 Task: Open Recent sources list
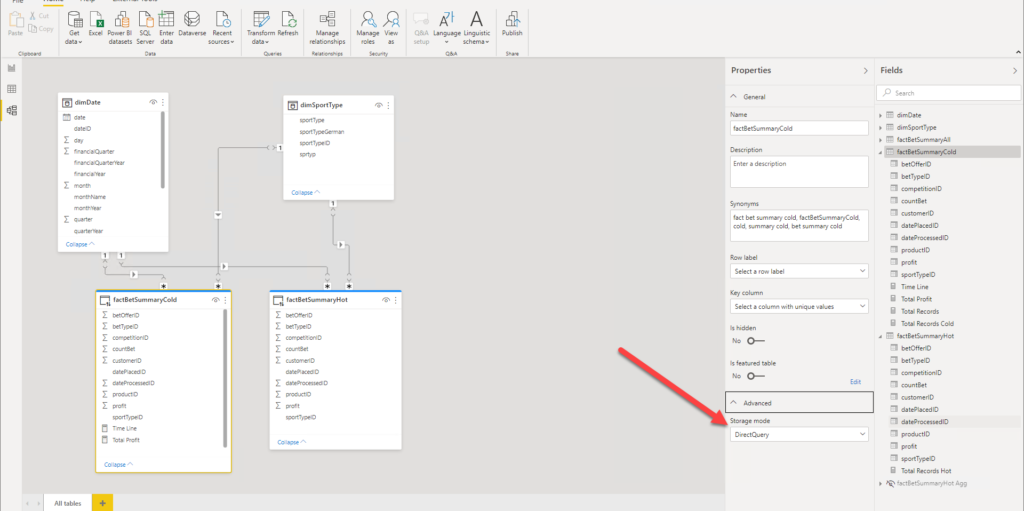coord(222,27)
